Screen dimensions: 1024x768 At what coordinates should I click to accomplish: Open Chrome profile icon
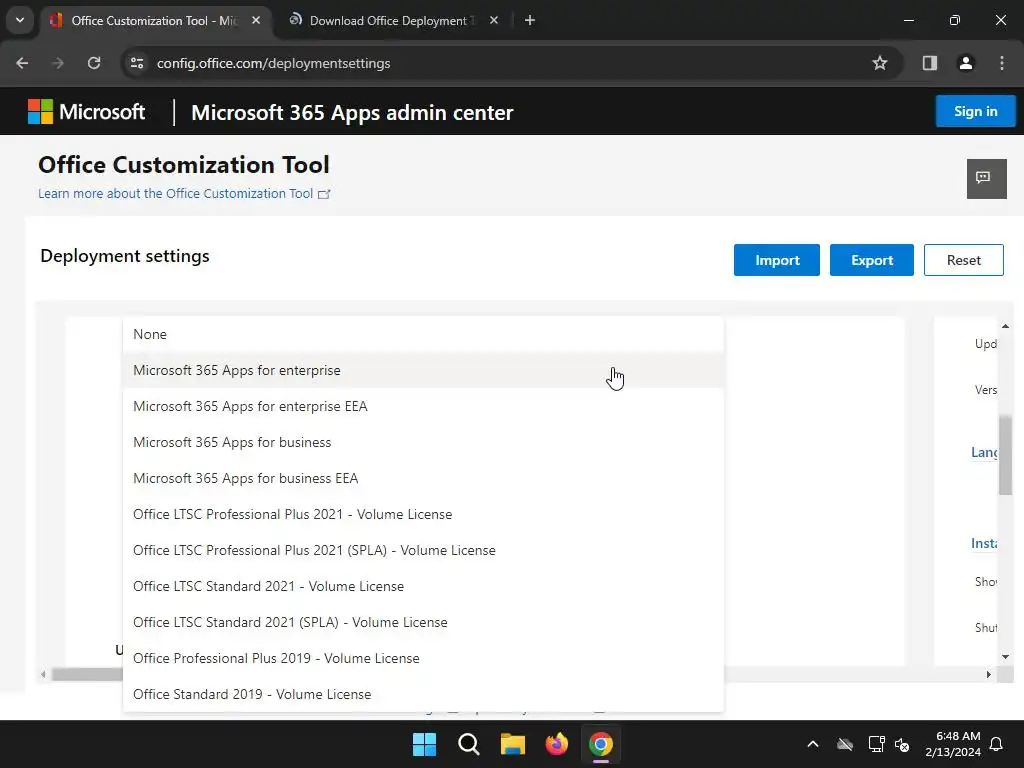966,63
